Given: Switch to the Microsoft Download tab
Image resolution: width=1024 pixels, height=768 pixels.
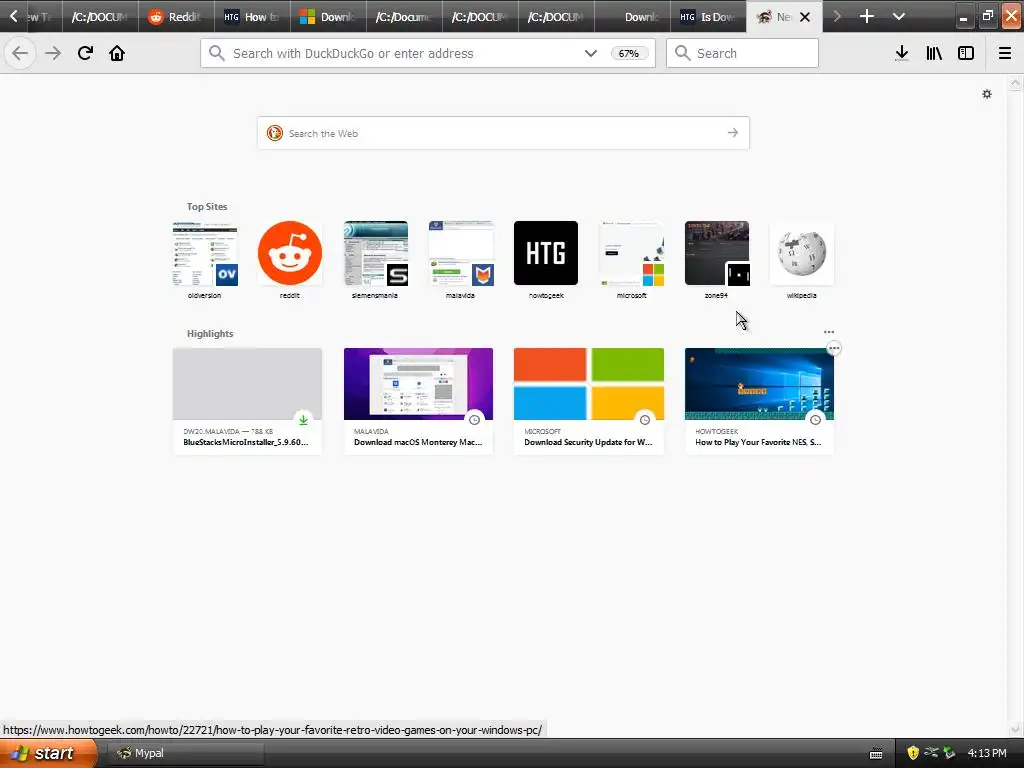Looking at the screenshot, I should pos(328,16).
